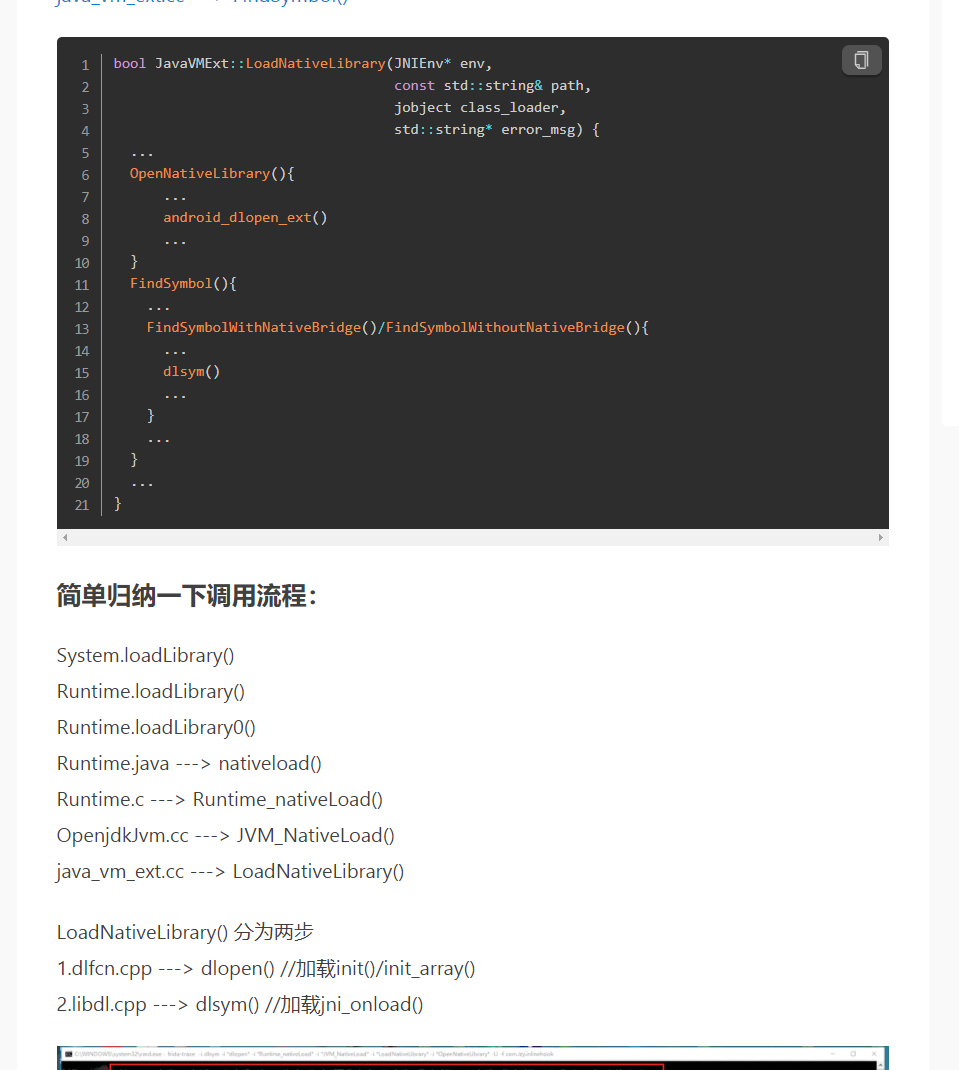Click OpenNativeLibrary on code line 6
The height and width of the screenshot is (1070, 959).
[200, 173]
